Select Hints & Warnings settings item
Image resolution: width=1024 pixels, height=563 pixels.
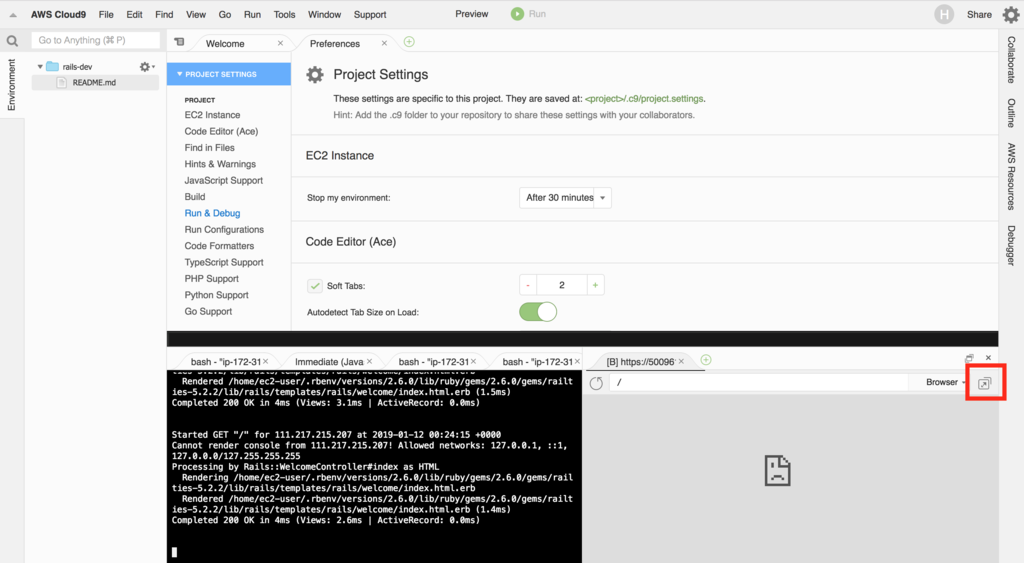pos(220,164)
